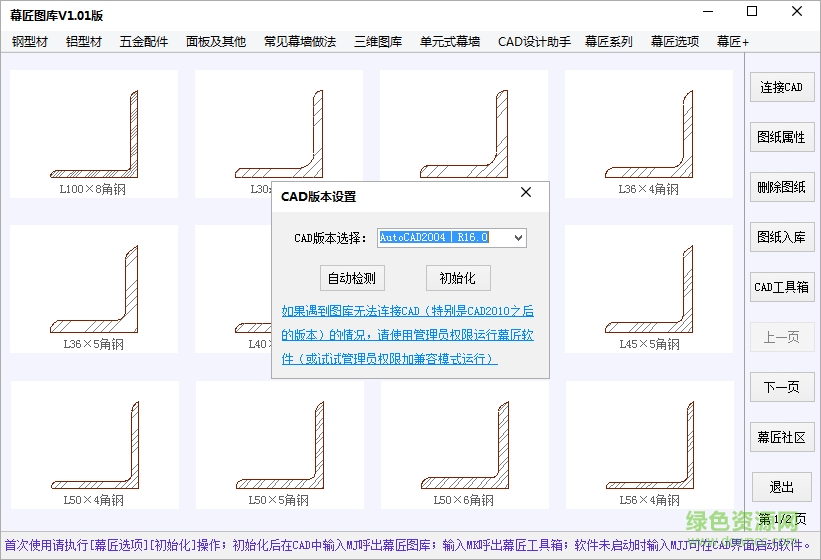Close the CAD版本设置 dialog

526,193
